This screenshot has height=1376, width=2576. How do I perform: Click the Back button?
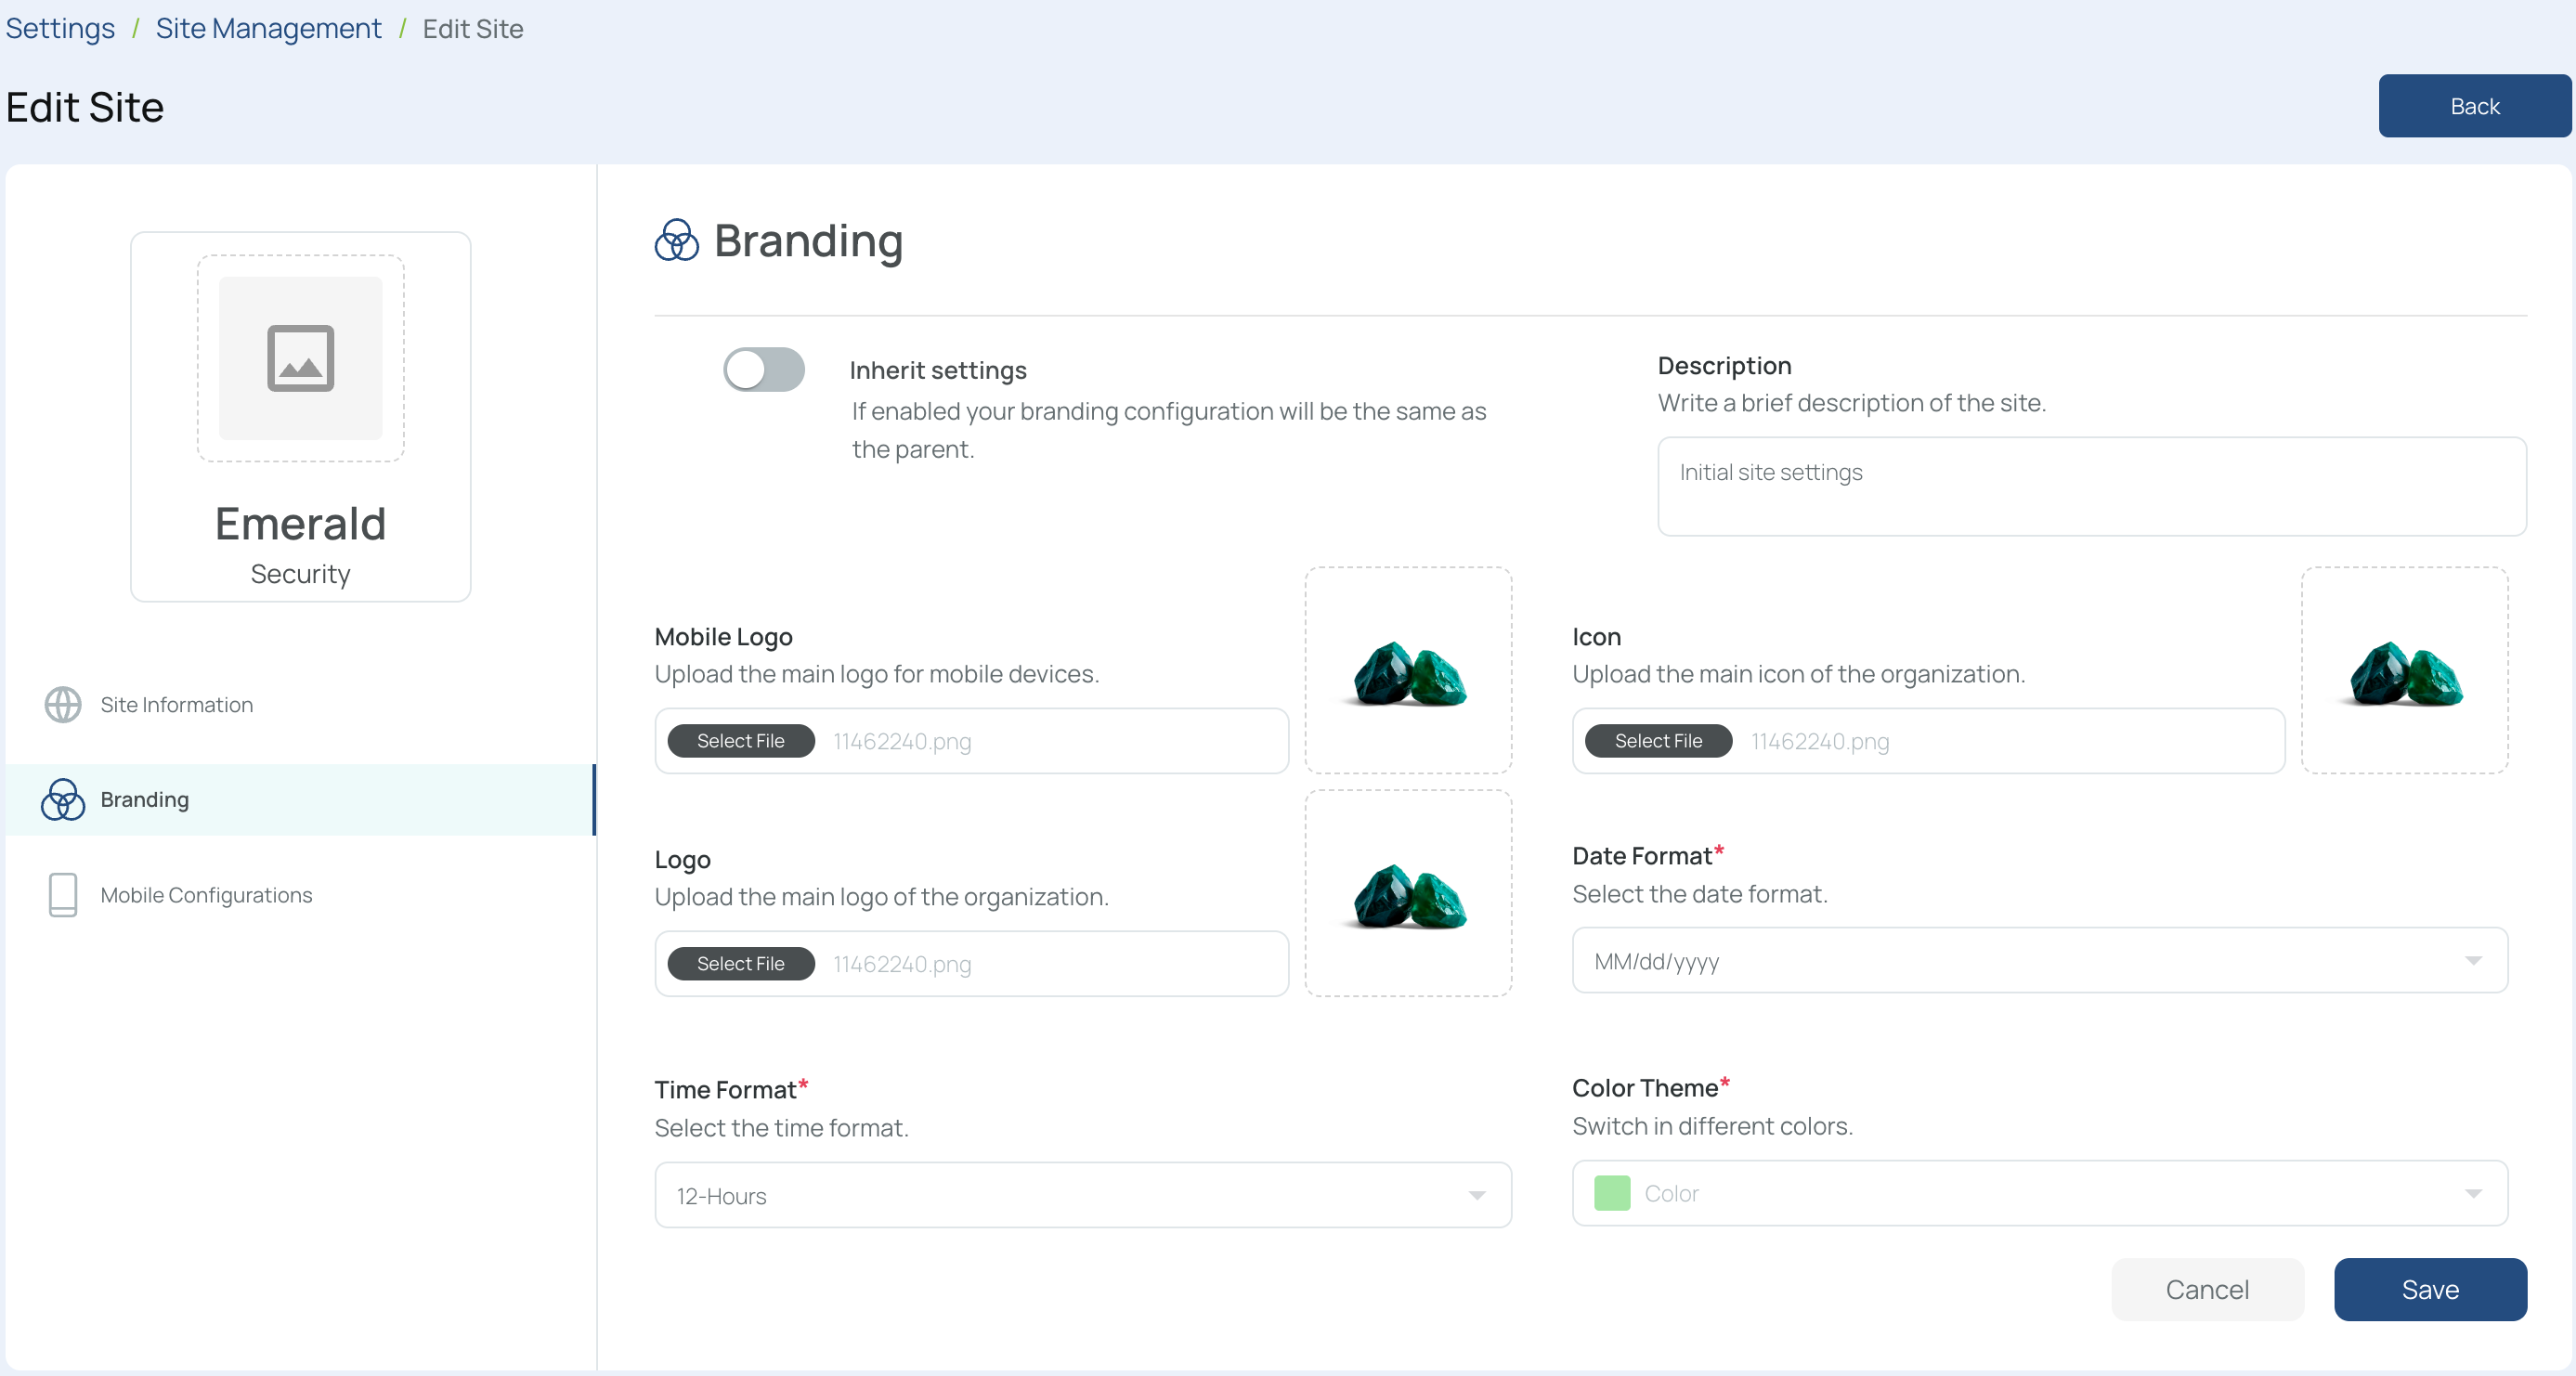2474,106
